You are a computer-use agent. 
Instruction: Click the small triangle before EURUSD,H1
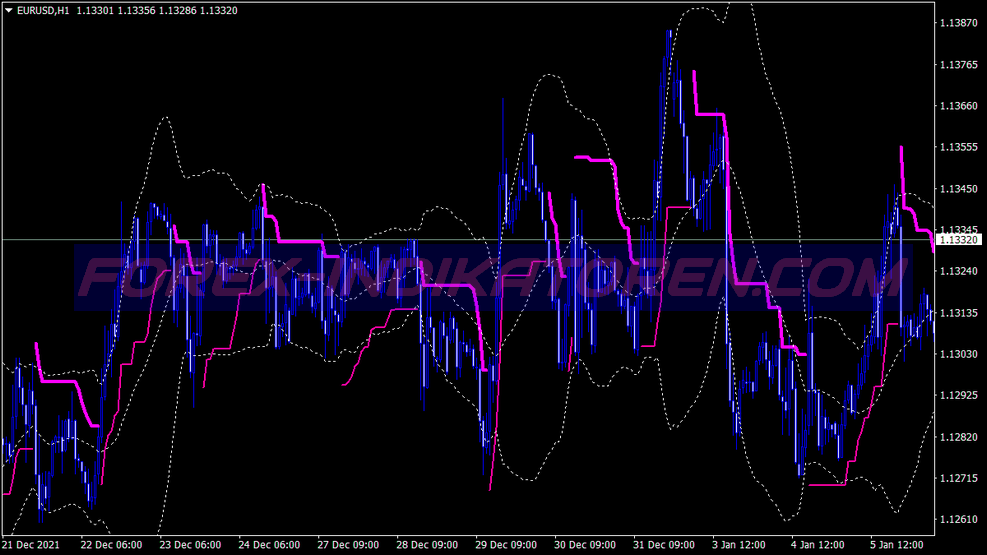click(8, 11)
